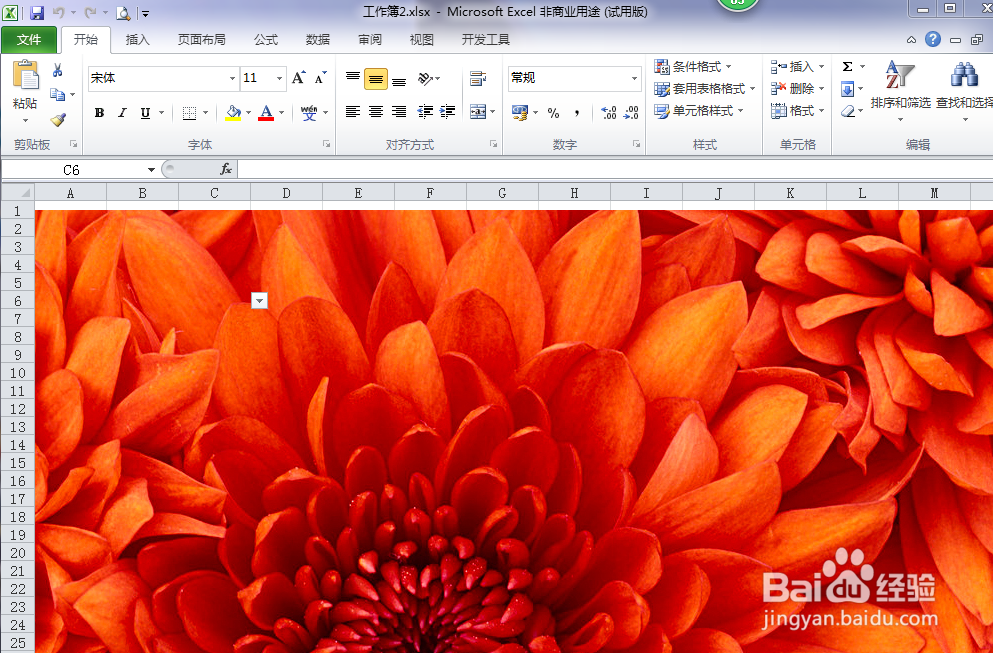Screen dimensions: 993x653
Task: Decrease font size with the small A
Action: 320,78
